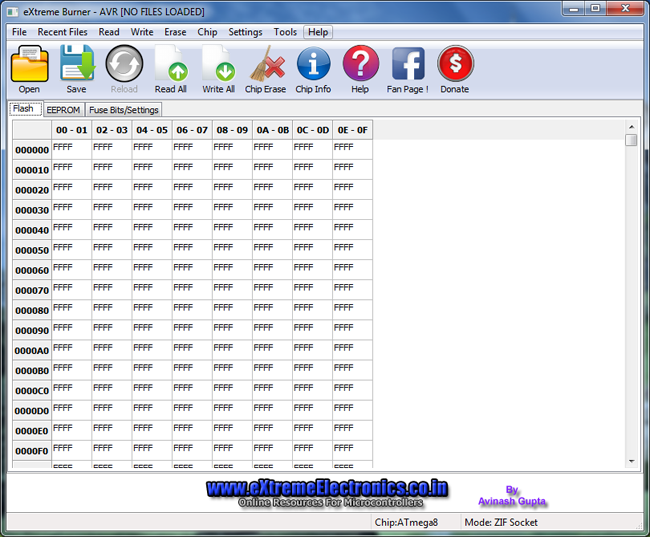The width and height of the screenshot is (650, 537).
Task: Switch to the Fuse Bits/Settings tab
Action: click(x=124, y=110)
